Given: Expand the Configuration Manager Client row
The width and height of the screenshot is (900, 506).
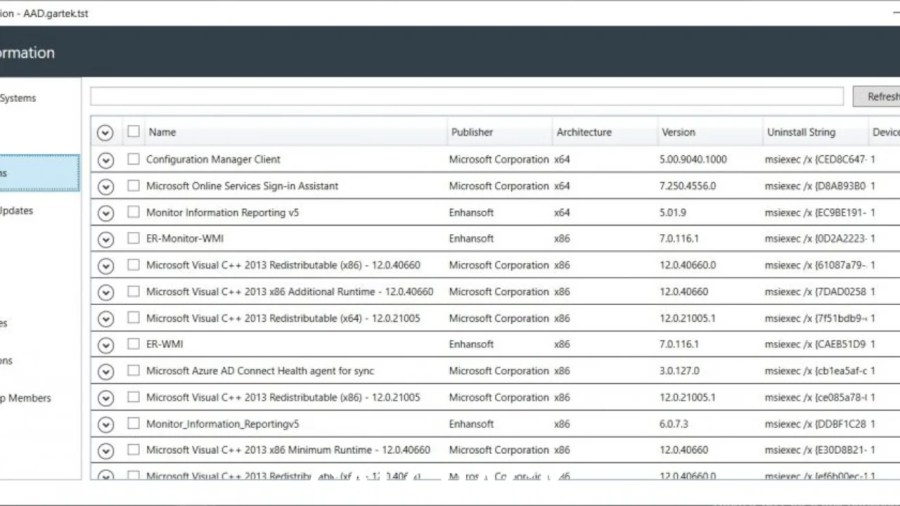Looking at the screenshot, I should 106,160.
